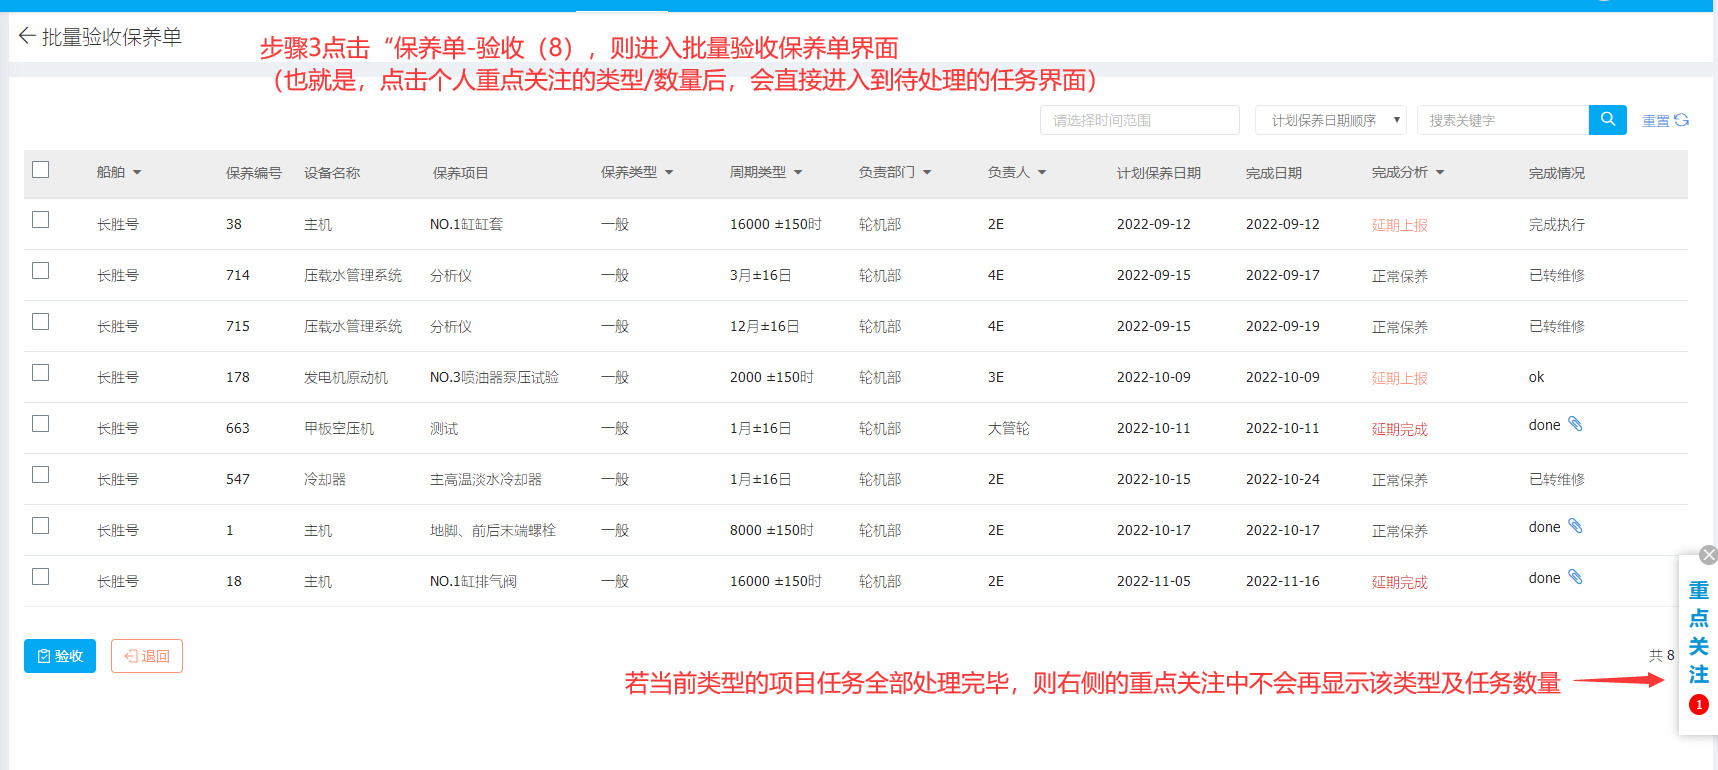
Task: Go back using the arrow beside 批量验收保养单
Action: (27, 36)
